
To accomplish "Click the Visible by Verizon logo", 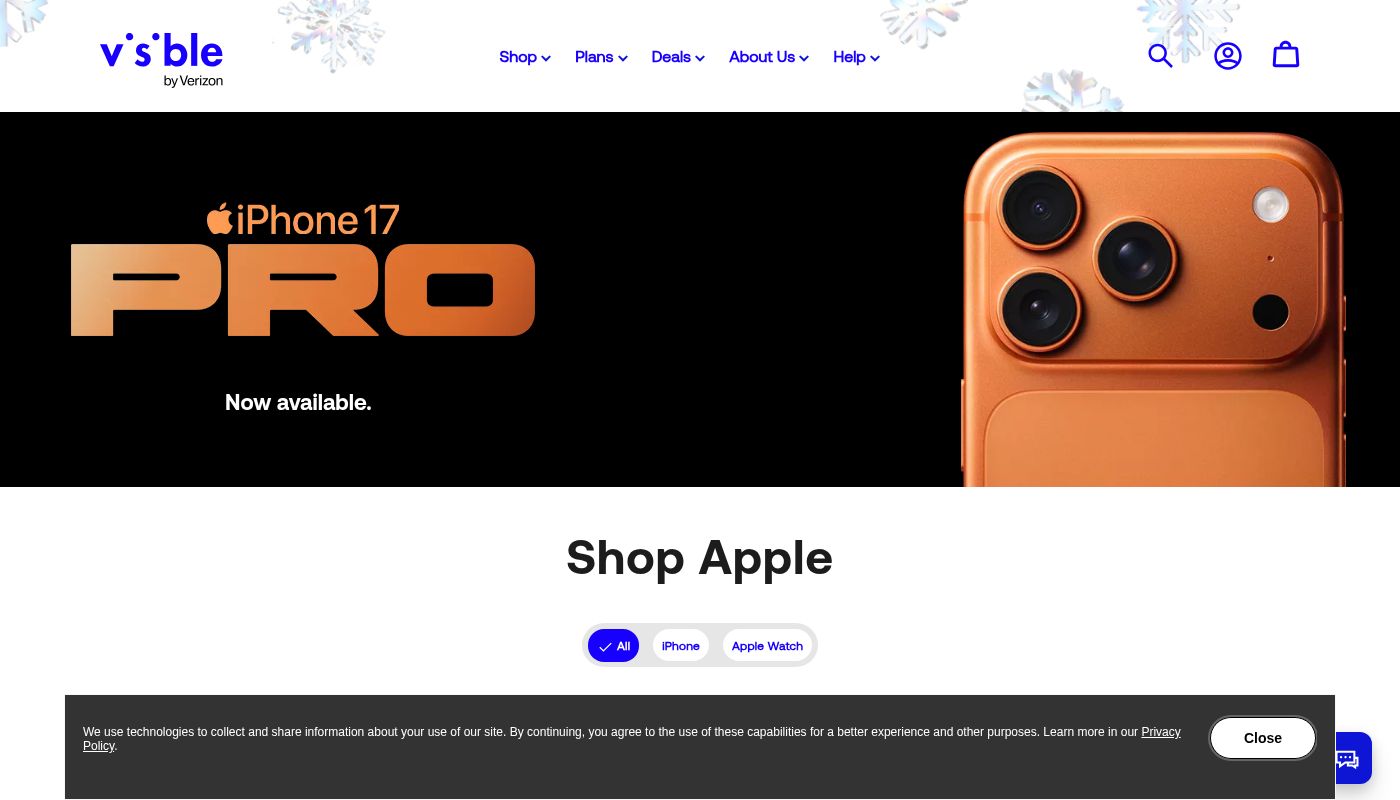I will pos(161,61).
